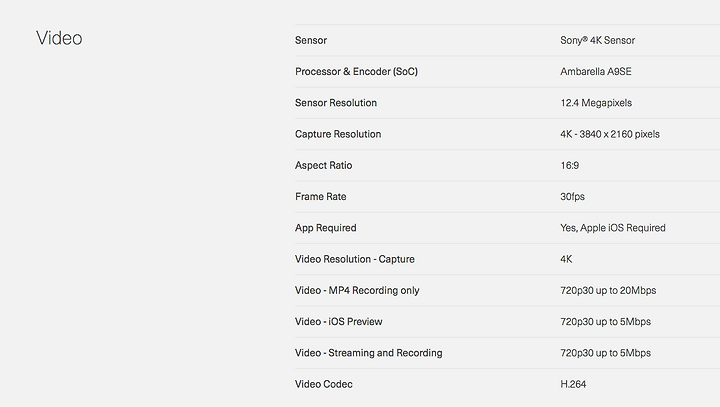Click Yes, Apple iOS Required text
This screenshot has height=407, width=720.
click(x=613, y=228)
